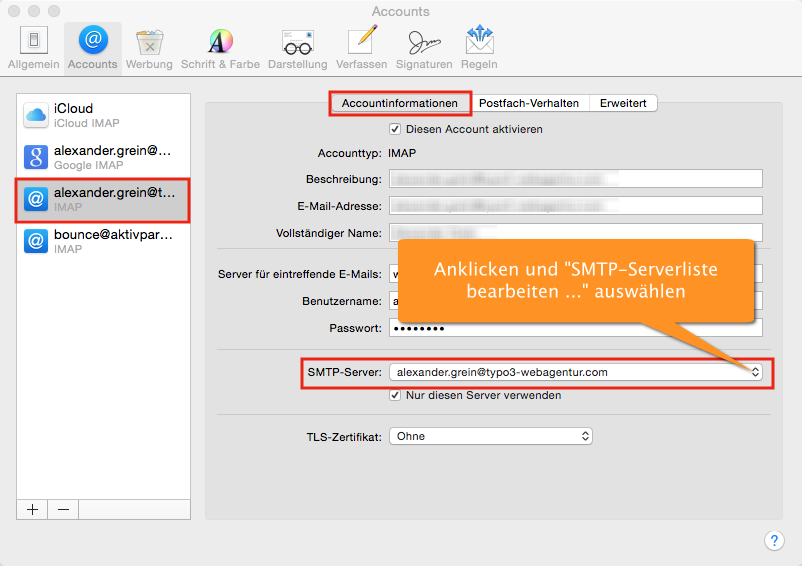The height and width of the screenshot is (566, 802).
Task: Click the 'Benutzername:' label
Action: pos(342,301)
